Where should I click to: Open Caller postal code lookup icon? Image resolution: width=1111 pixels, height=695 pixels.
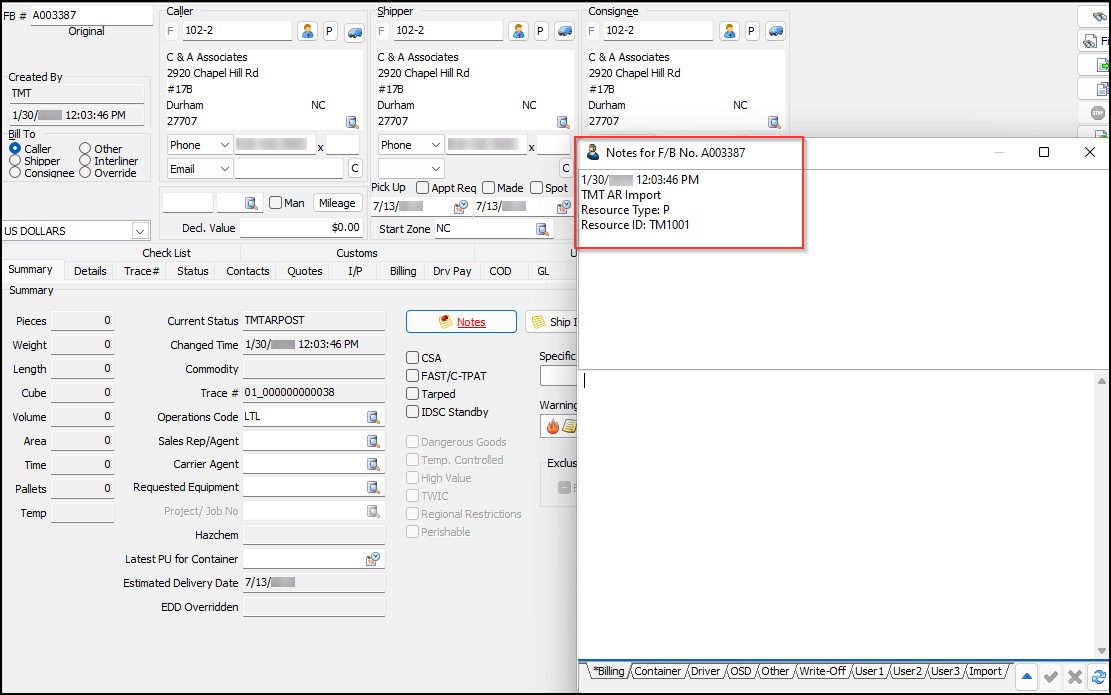tap(352, 122)
